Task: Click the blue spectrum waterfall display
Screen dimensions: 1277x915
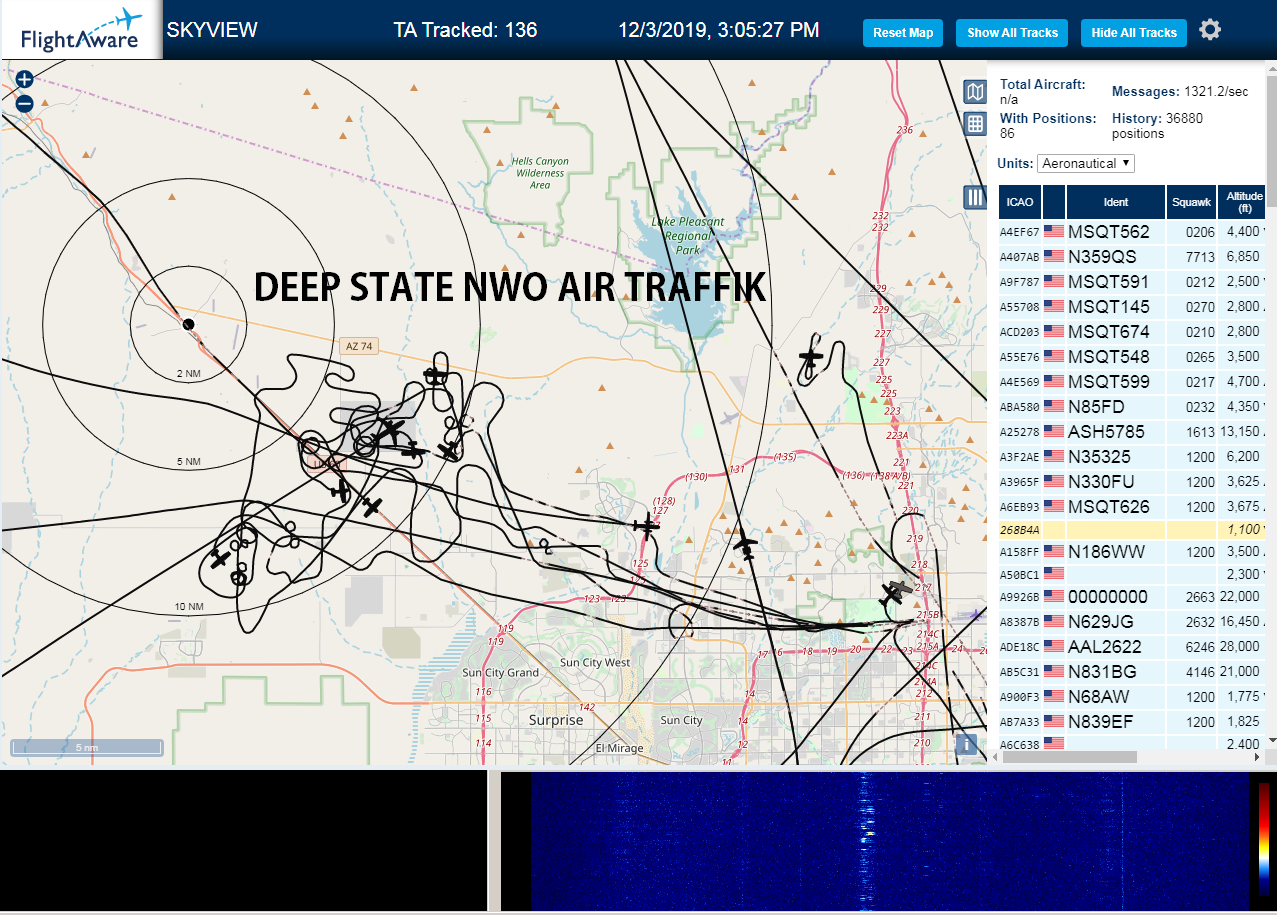Action: tap(888, 841)
